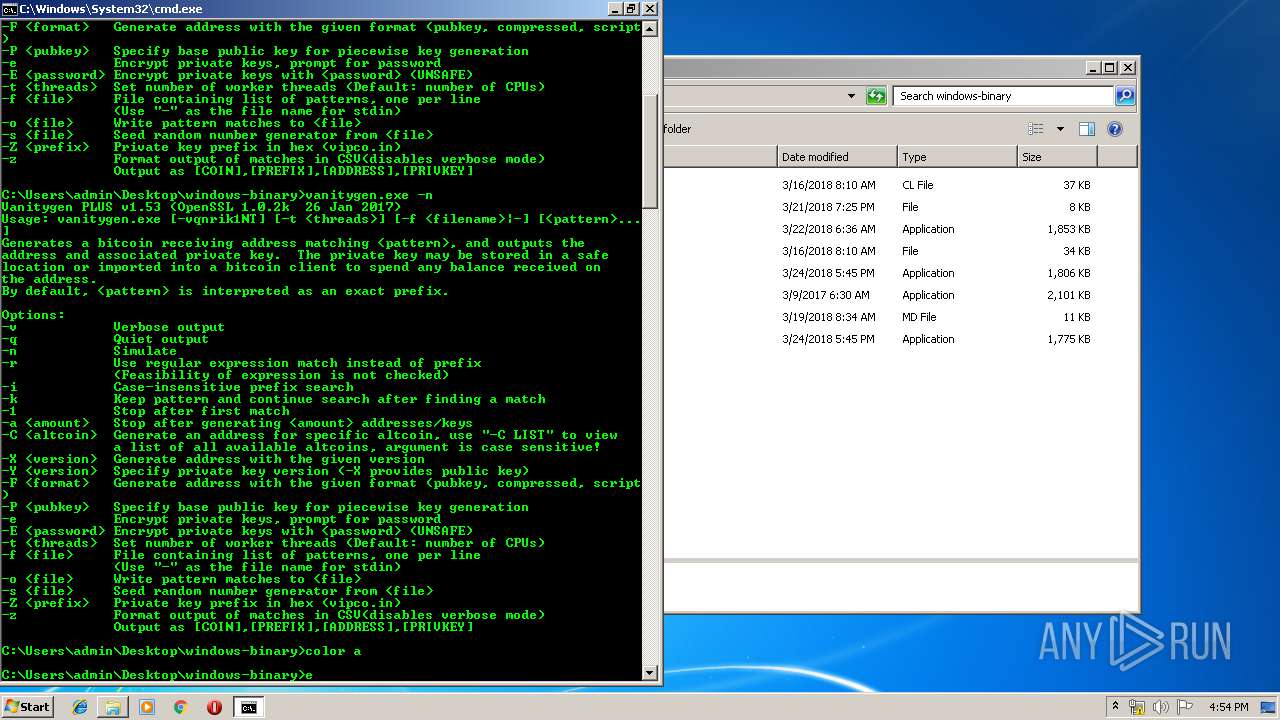
Task: Sort files by Size column
Action: tap(1057, 157)
